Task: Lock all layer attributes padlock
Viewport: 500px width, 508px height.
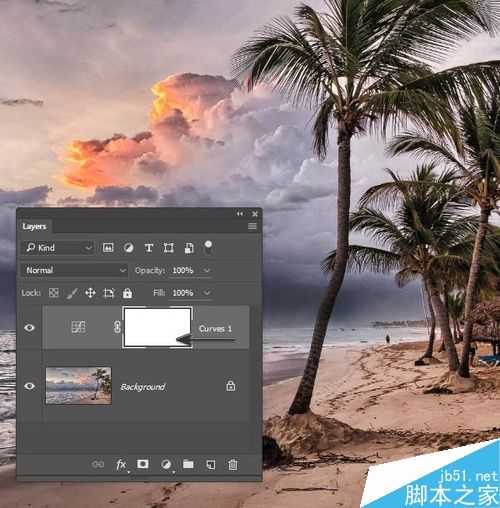Action: click(x=127, y=293)
